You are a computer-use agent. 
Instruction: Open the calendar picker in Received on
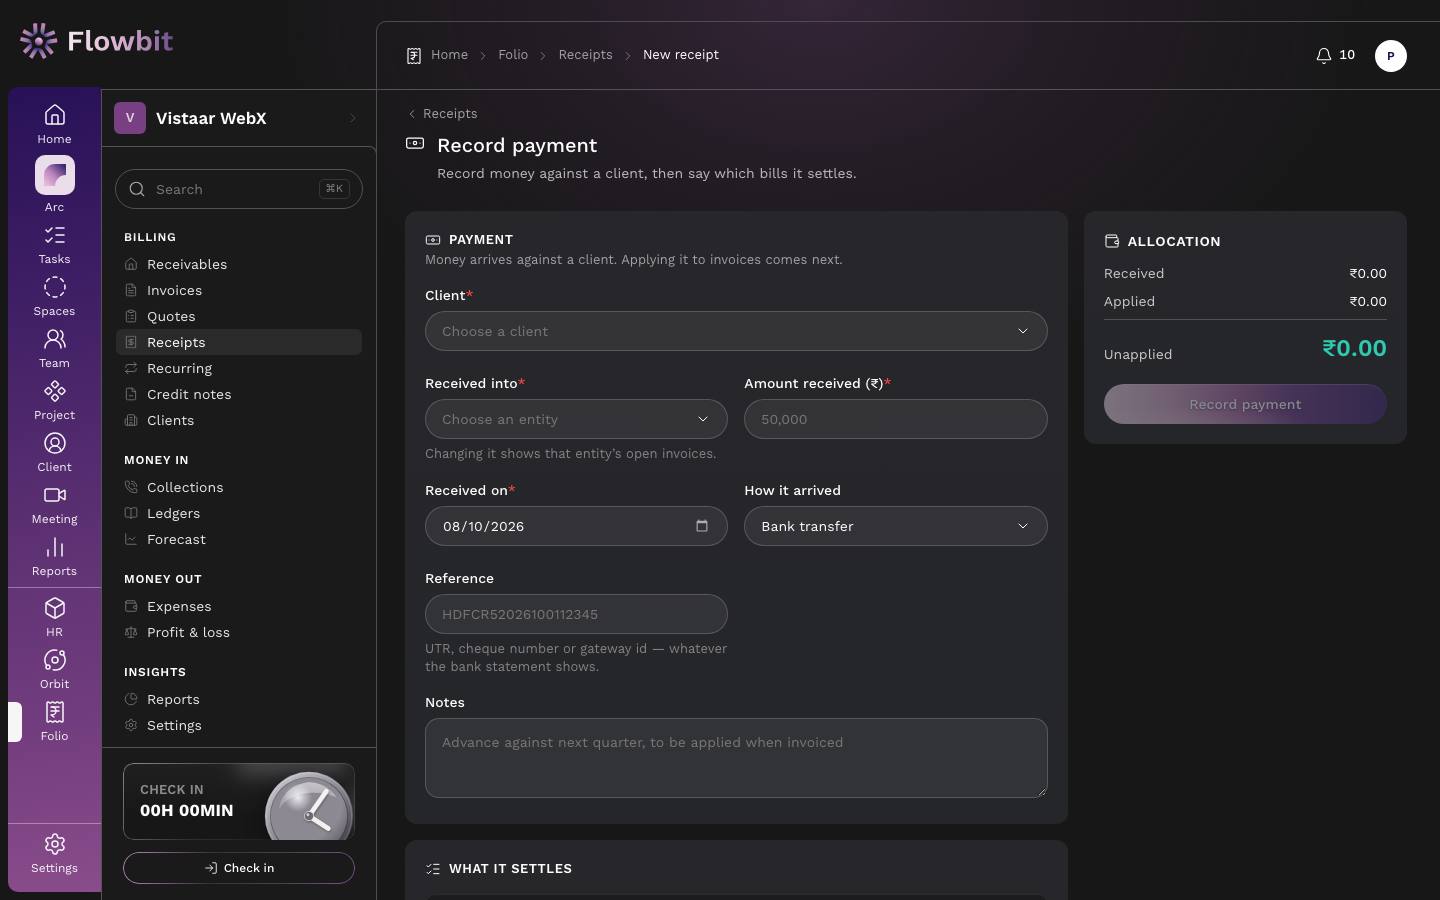coord(702,526)
